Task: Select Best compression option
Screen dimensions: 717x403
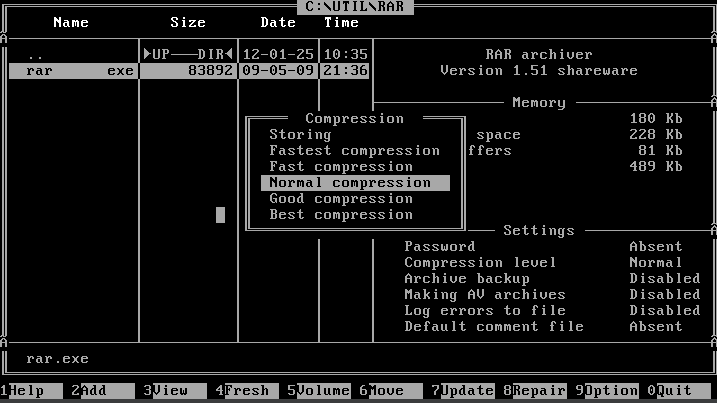Action: tap(341, 215)
